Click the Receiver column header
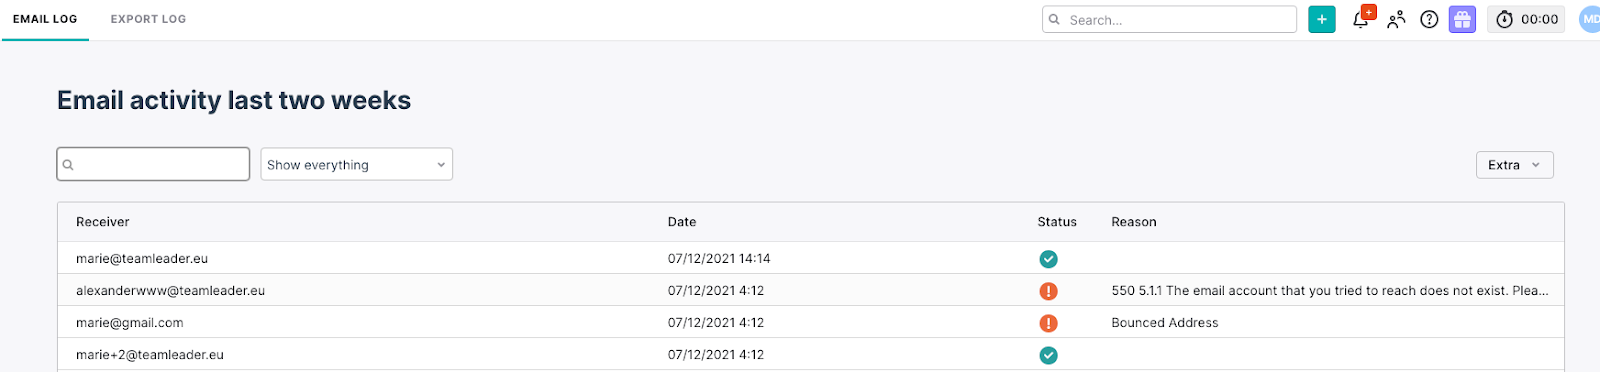Screen dimensions: 1600x372 [x=103, y=222]
